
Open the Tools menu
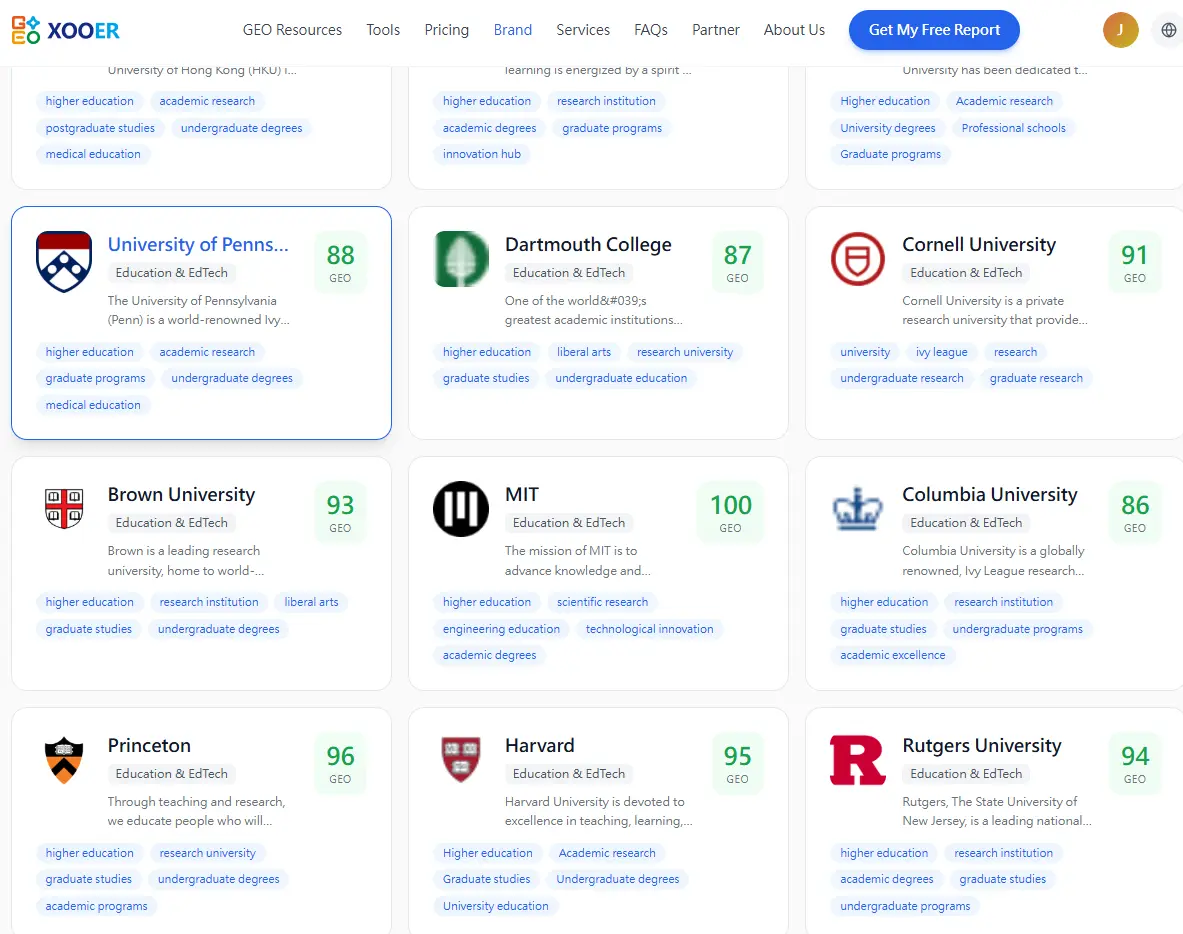383,30
